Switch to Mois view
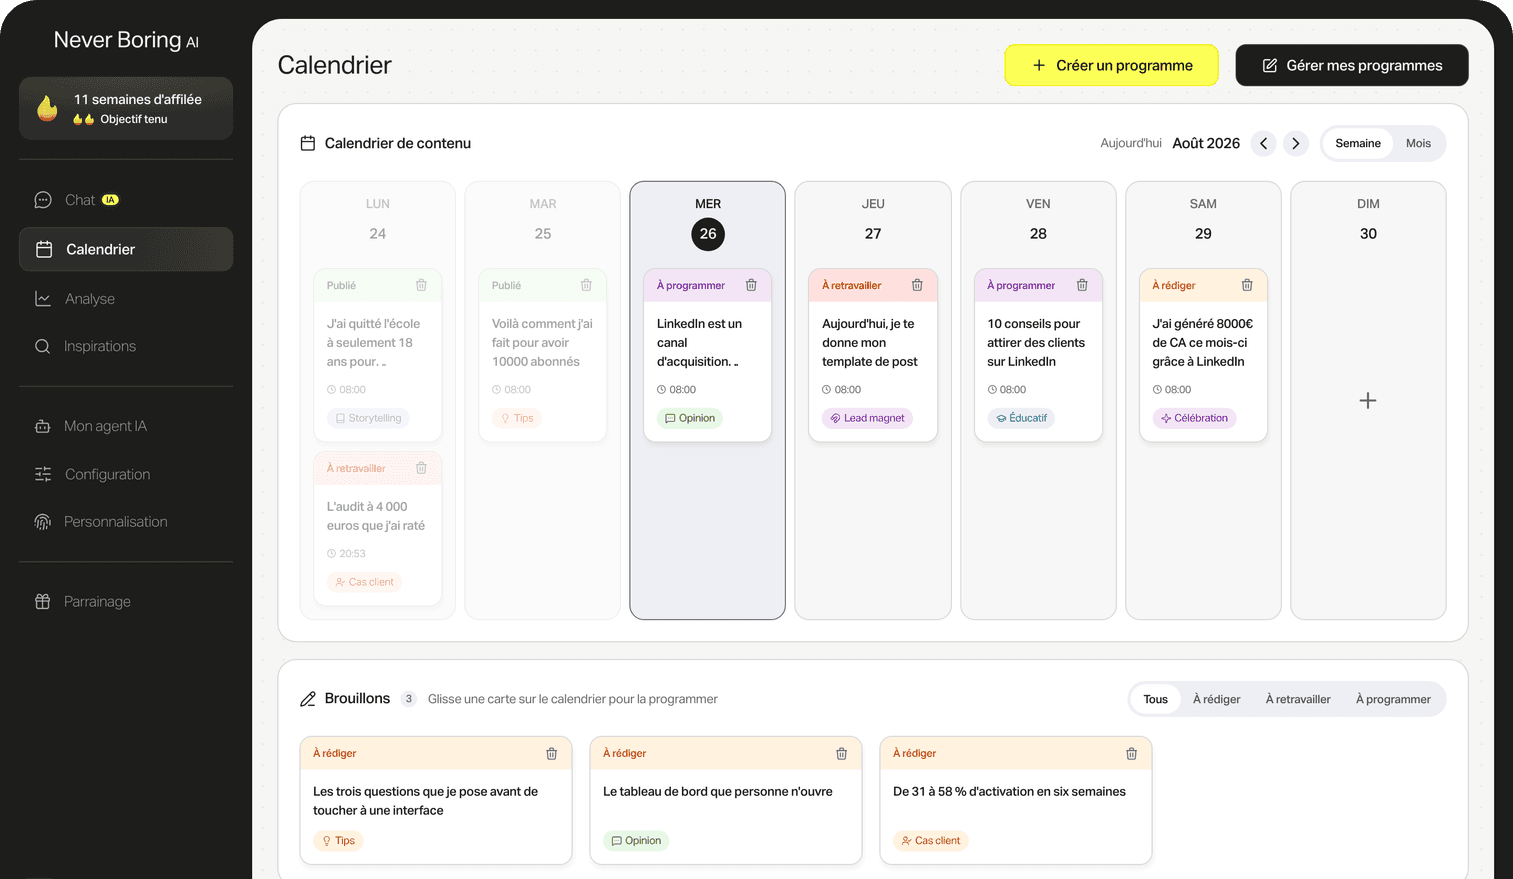 click(1418, 143)
